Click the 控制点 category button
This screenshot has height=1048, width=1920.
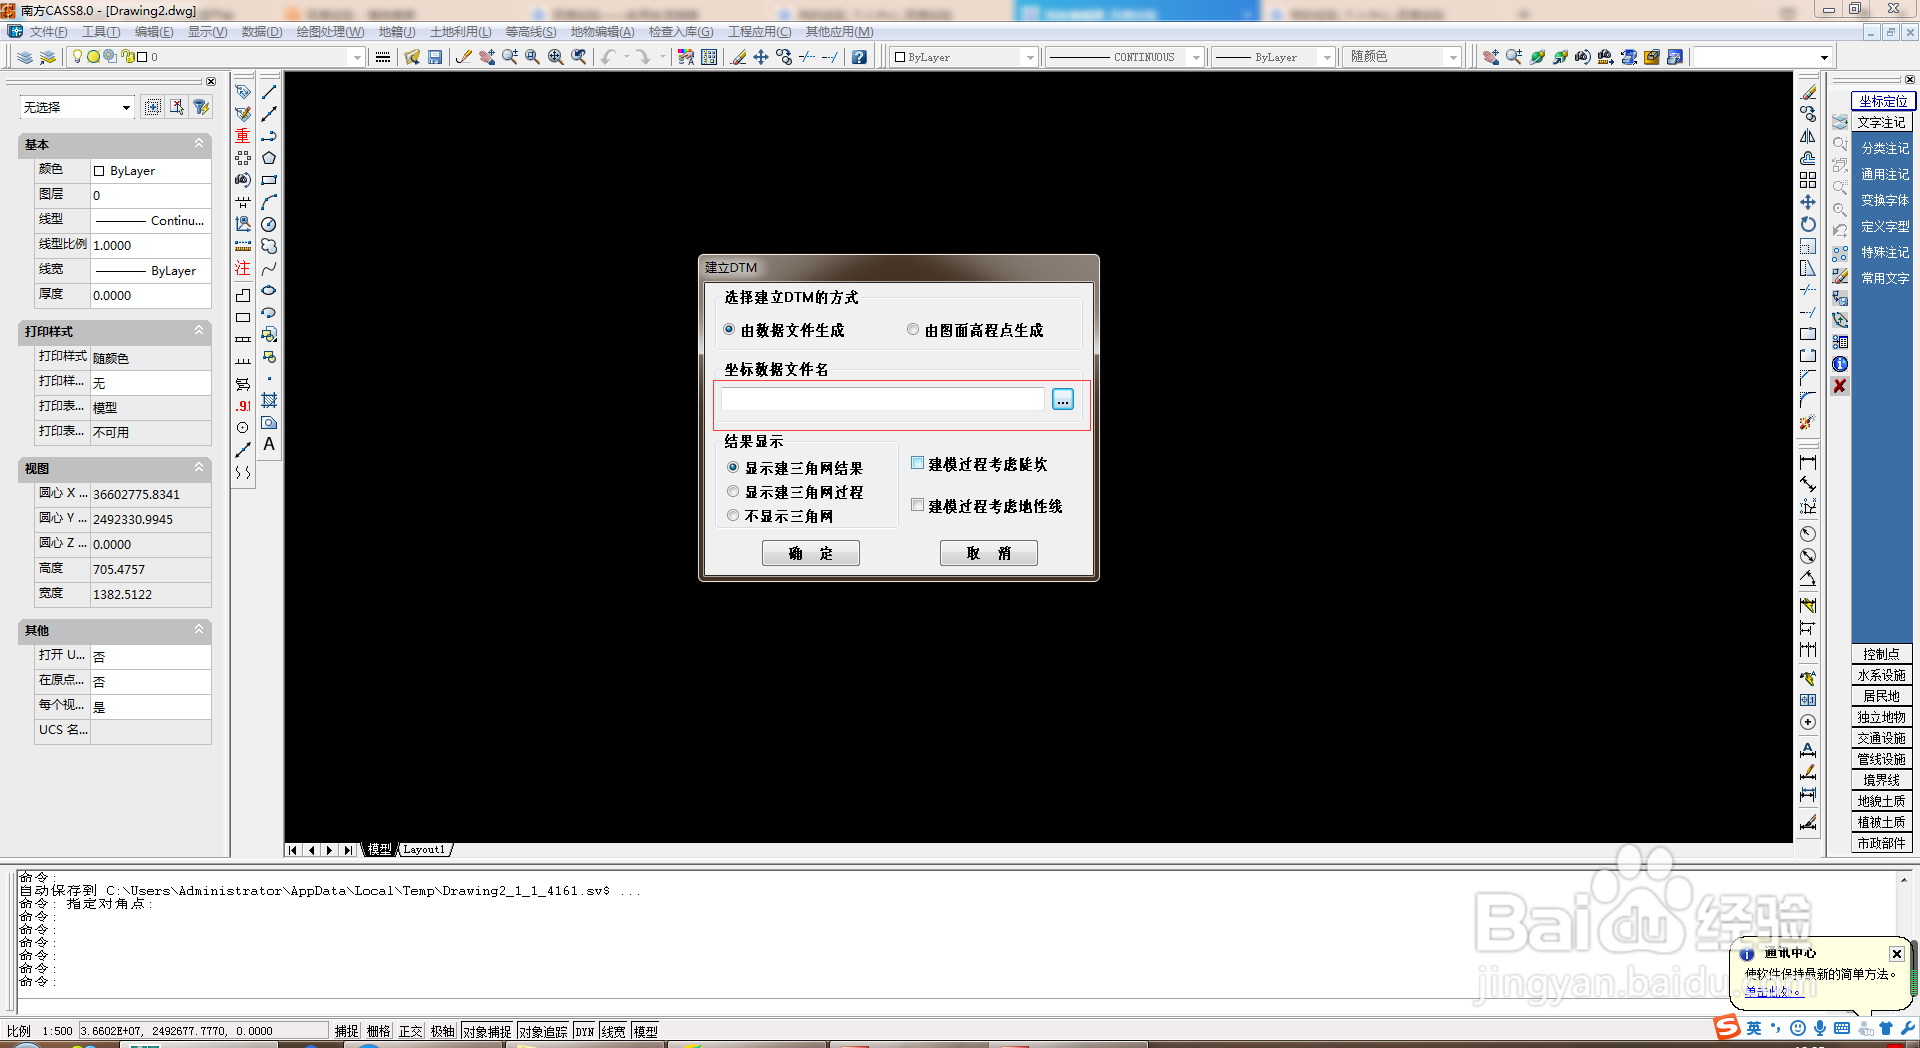click(x=1882, y=654)
